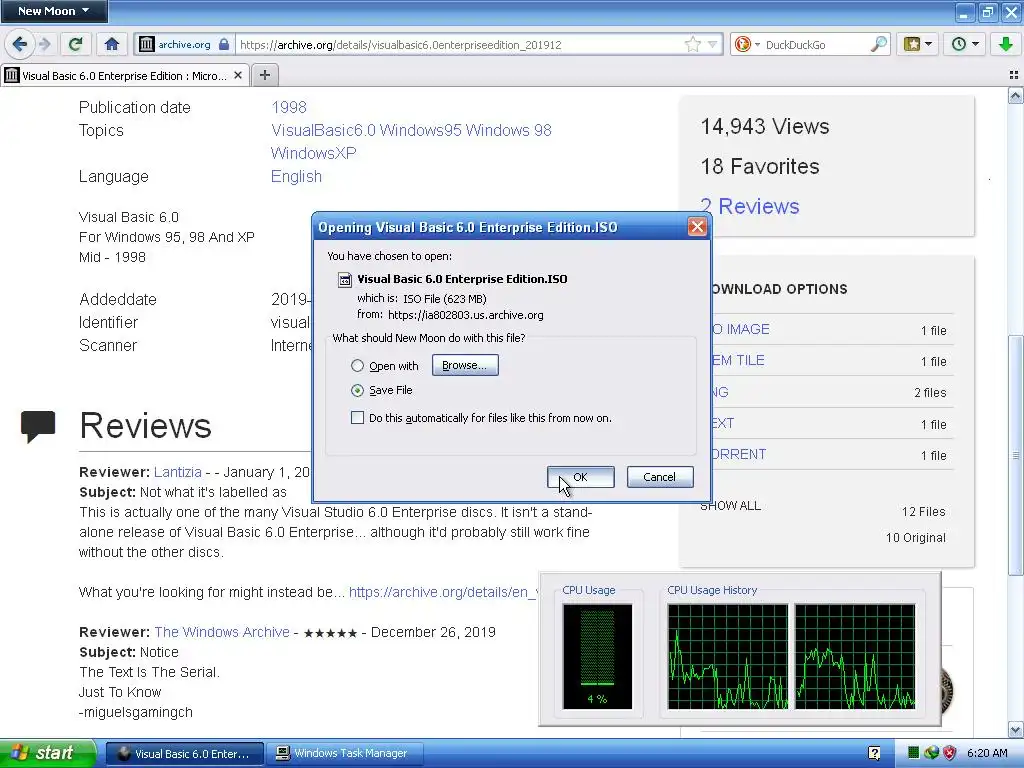Click the Reviews speech bubble icon
This screenshot has width=1024, height=768.
(x=38, y=426)
